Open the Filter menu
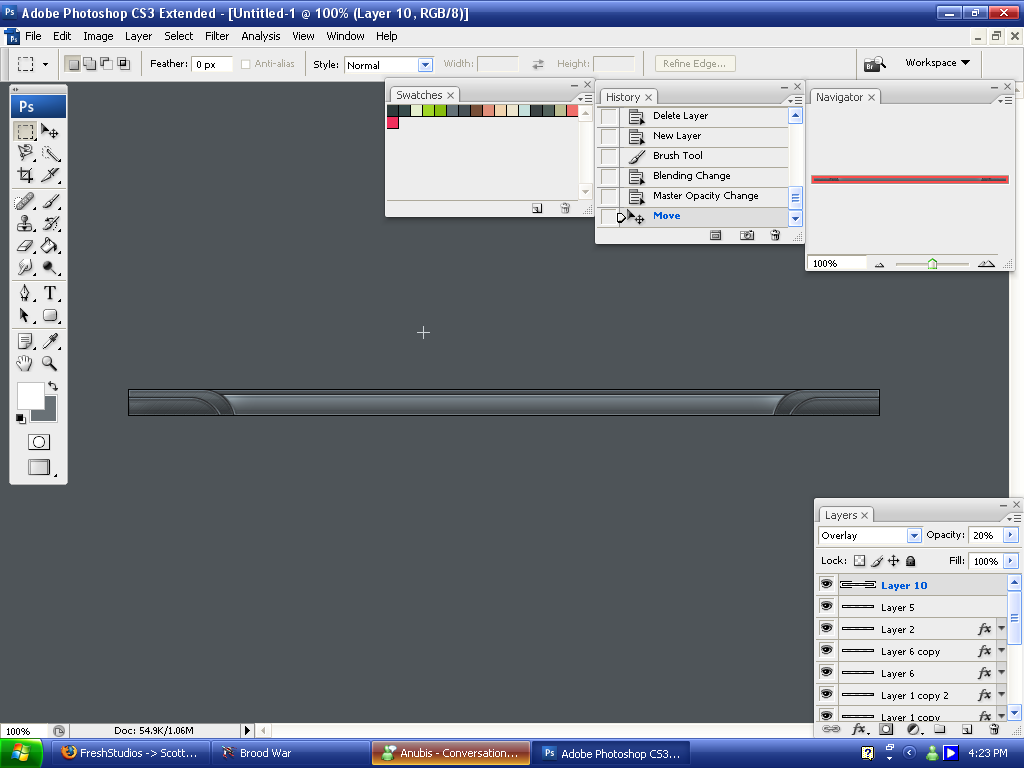 217,36
